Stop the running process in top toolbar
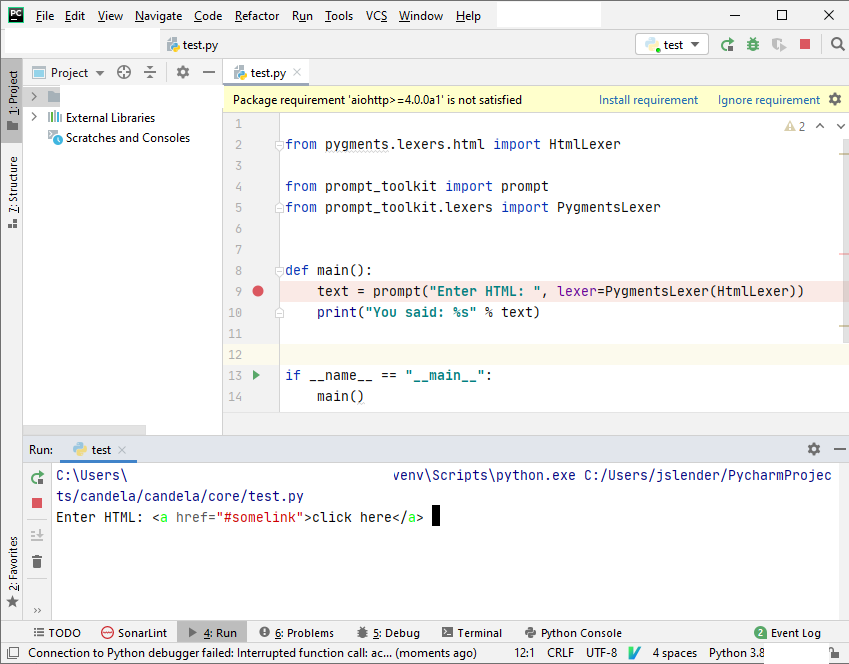 tap(805, 44)
